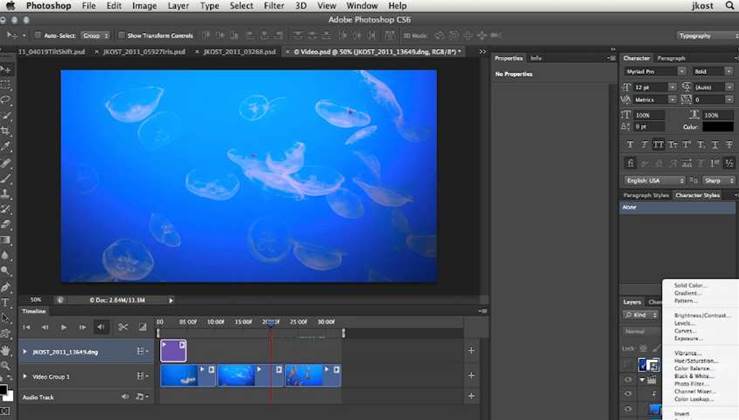Select the Move tool in toolbar

[x=7, y=69]
